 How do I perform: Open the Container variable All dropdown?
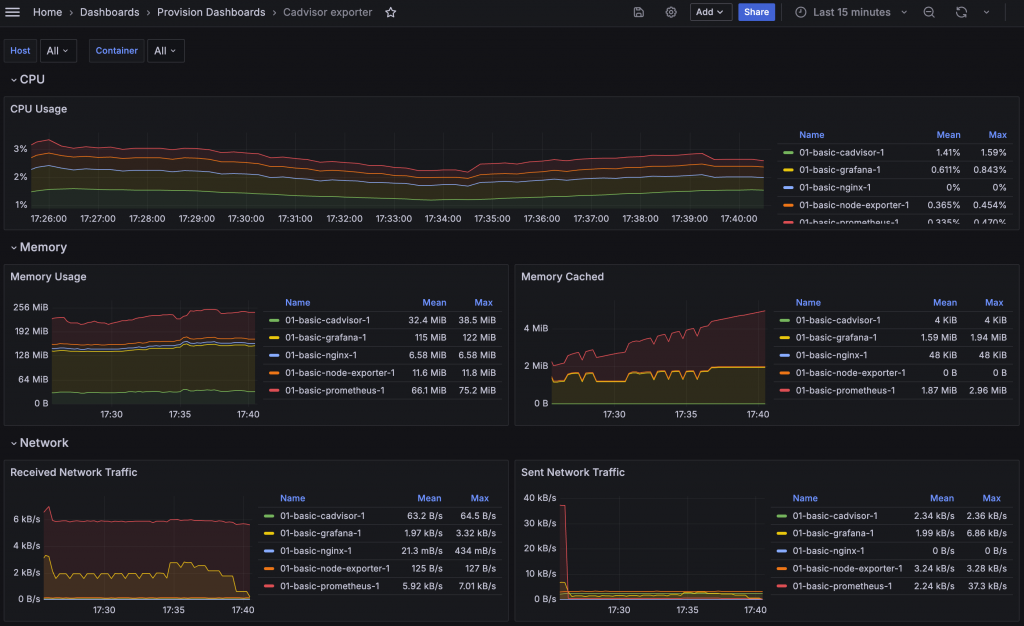(x=166, y=51)
